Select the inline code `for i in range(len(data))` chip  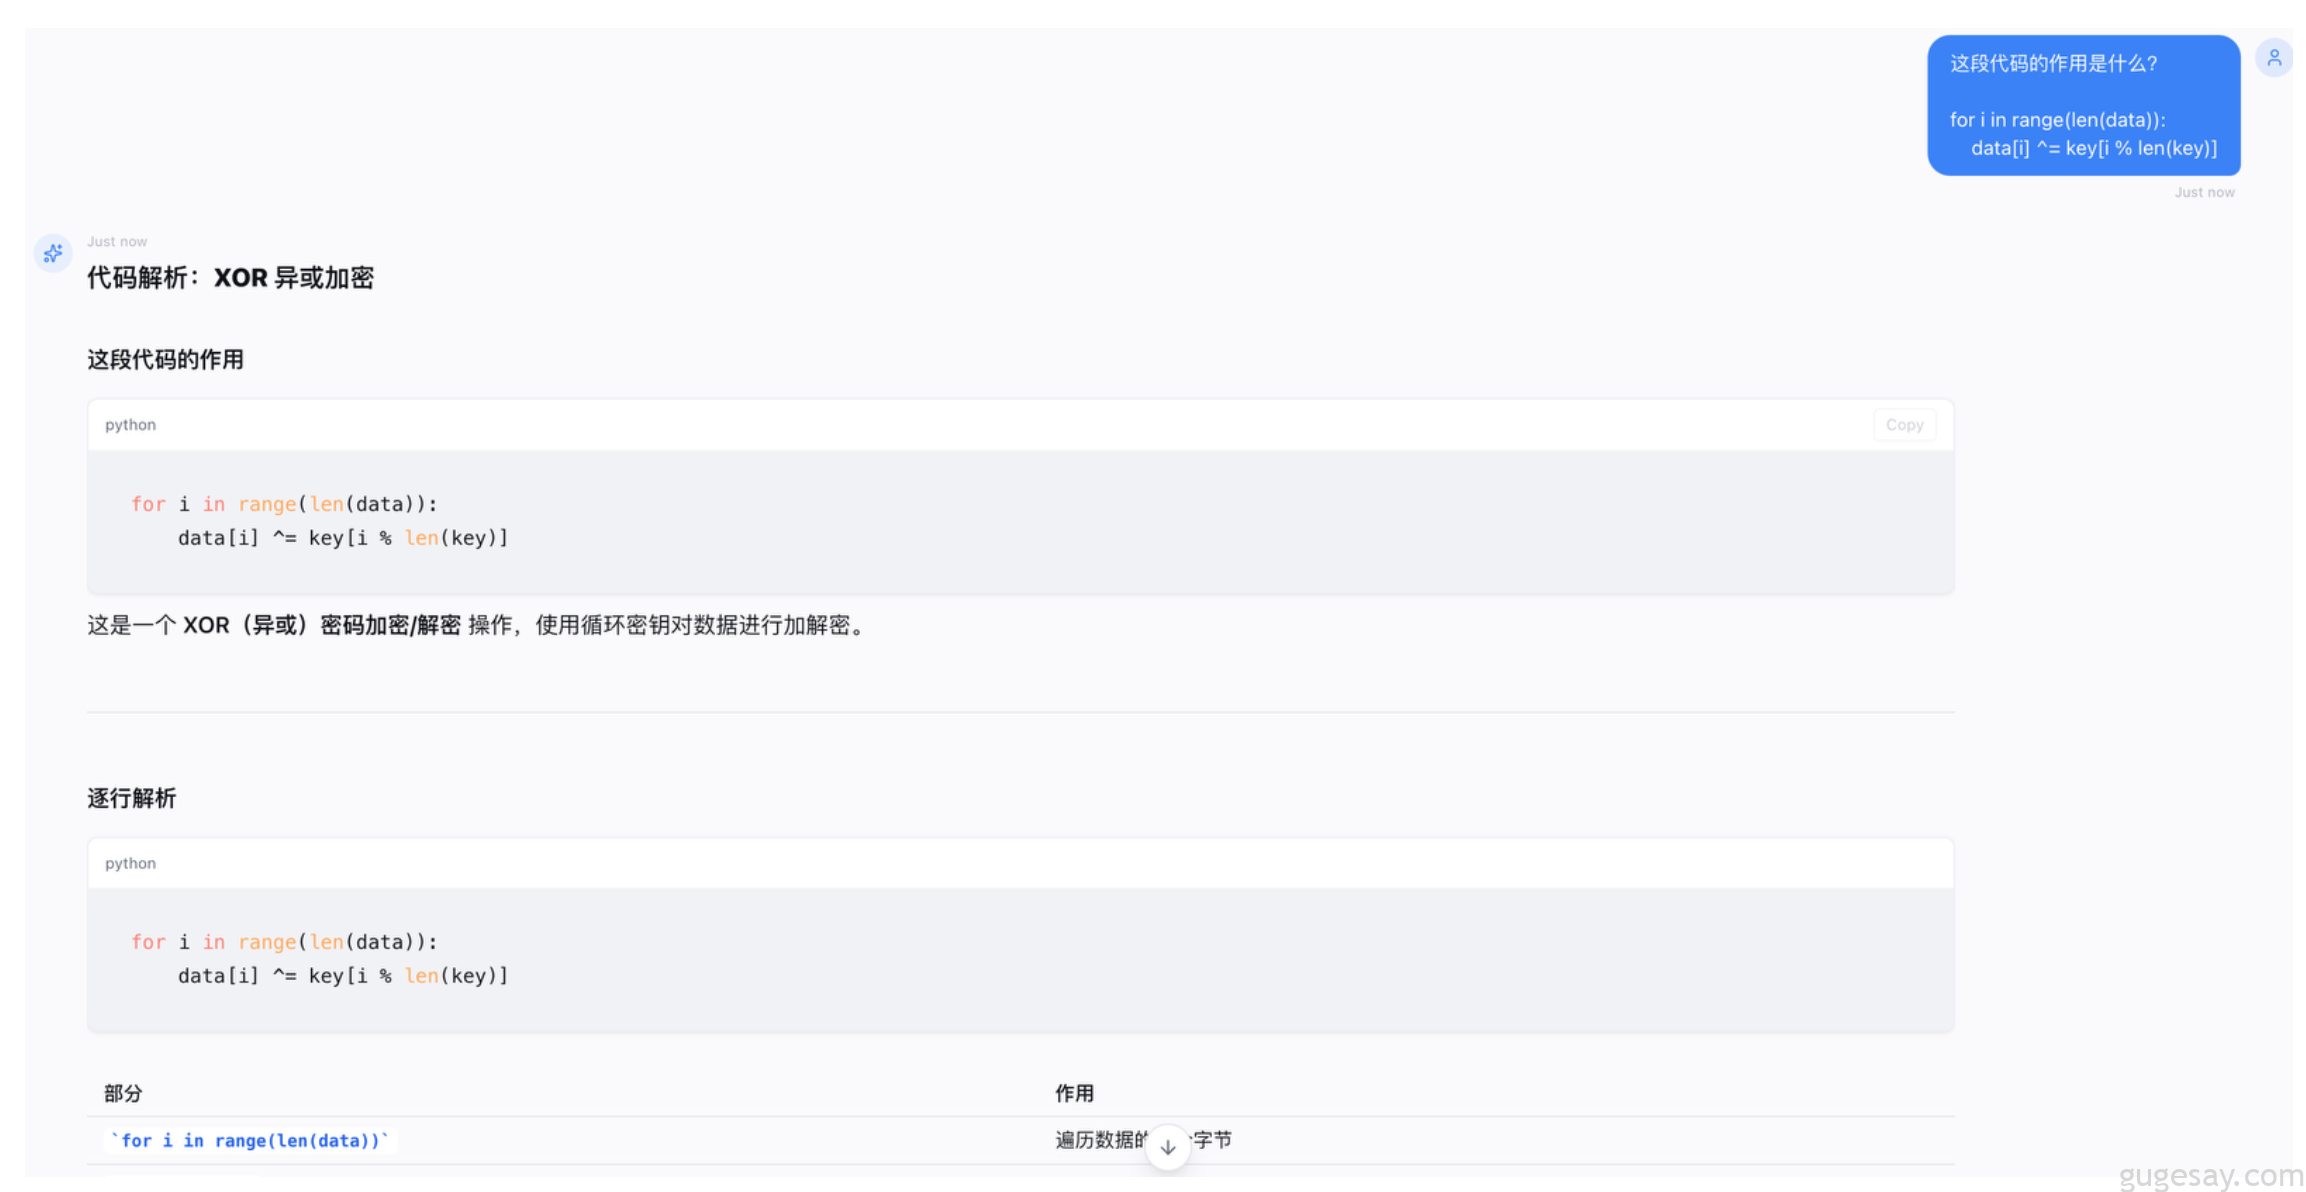tap(250, 1140)
